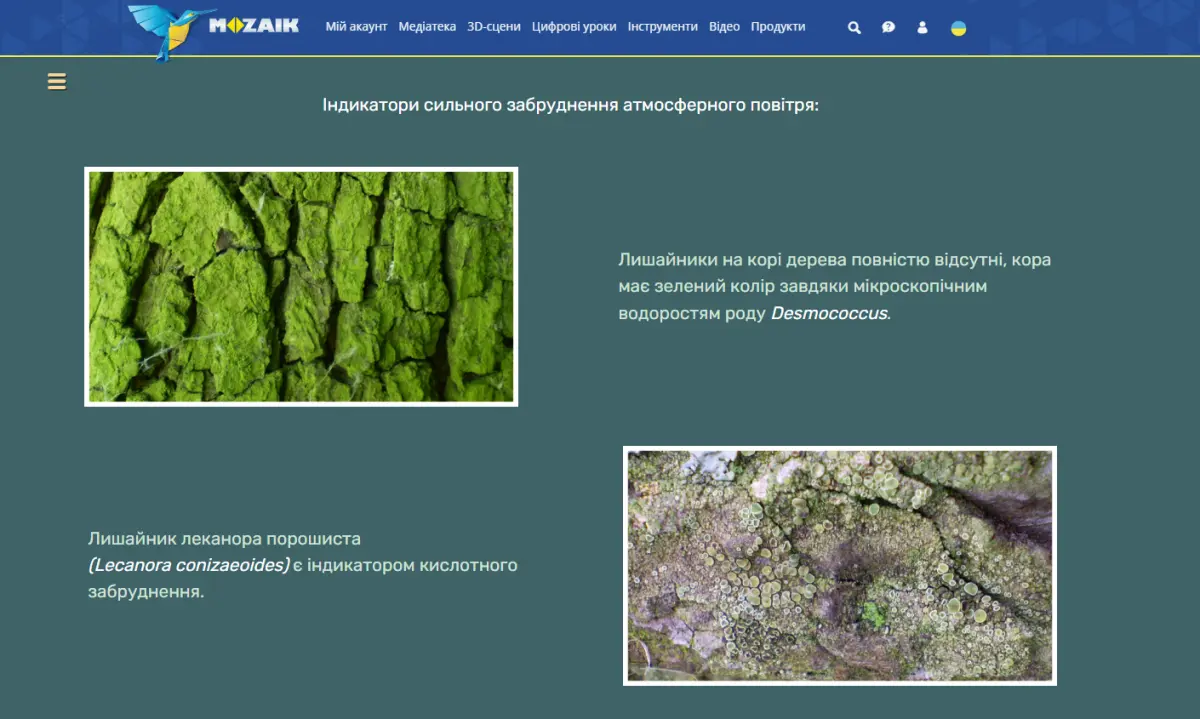Click the heading about air pollution indicators
The width and height of the screenshot is (1200, 719).
(571, 105)
